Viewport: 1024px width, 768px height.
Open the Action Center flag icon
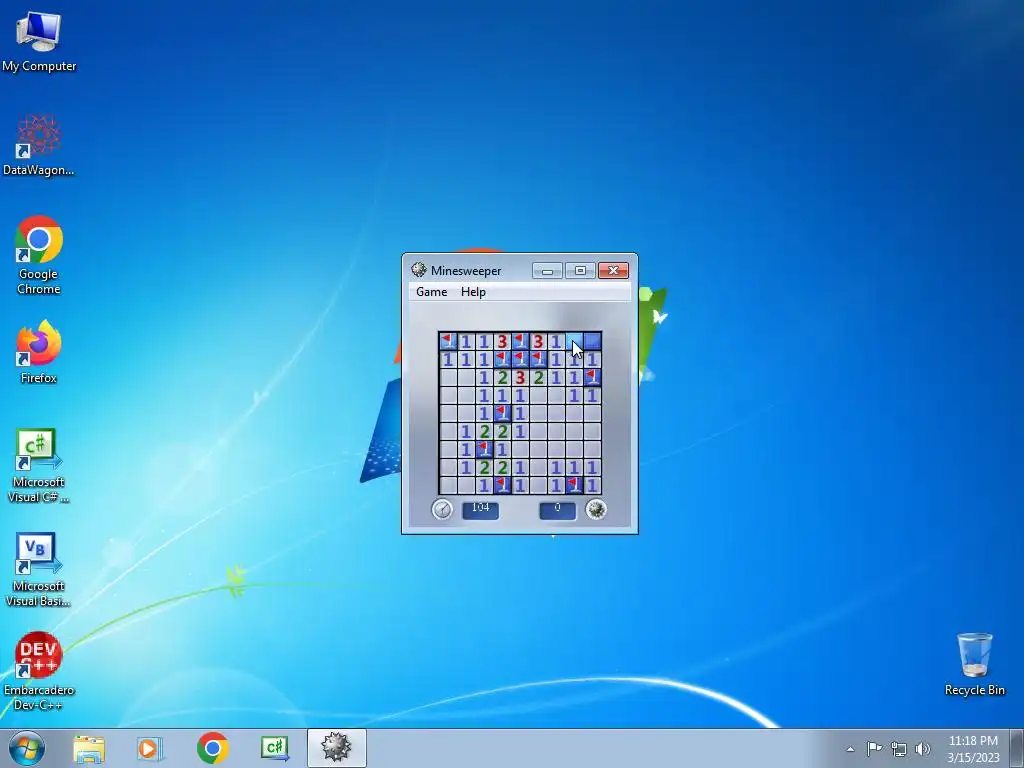[x=874, y=749]
